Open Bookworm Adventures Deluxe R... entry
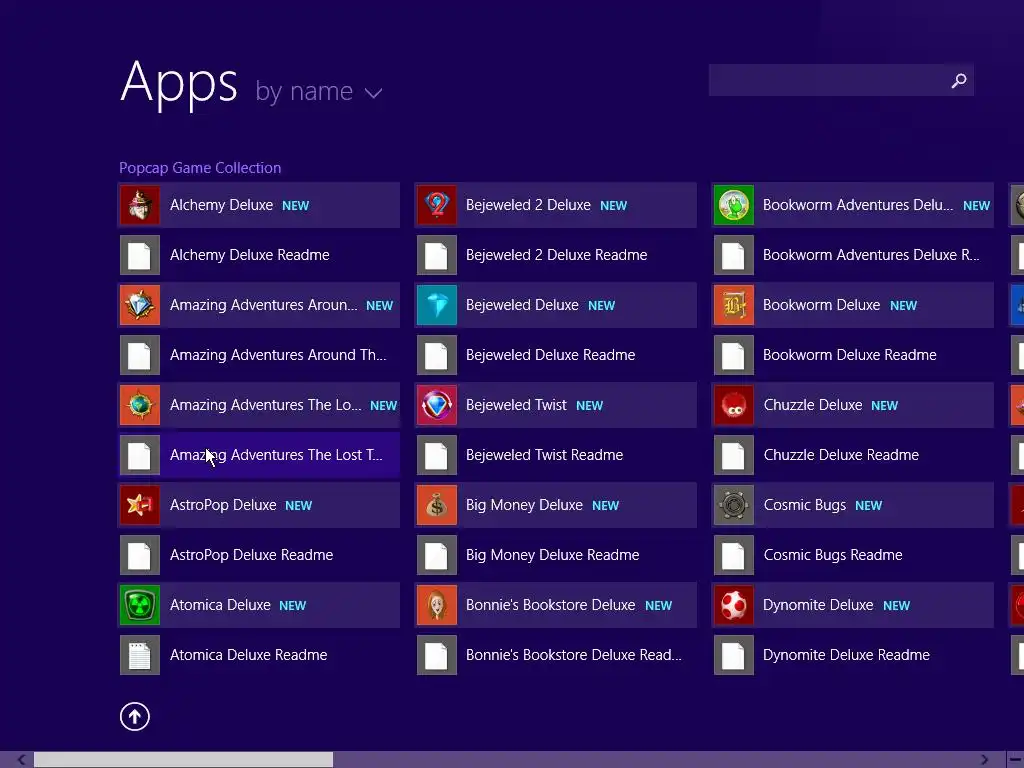Screen dimensions: 1024x768 tap(853, 255)
